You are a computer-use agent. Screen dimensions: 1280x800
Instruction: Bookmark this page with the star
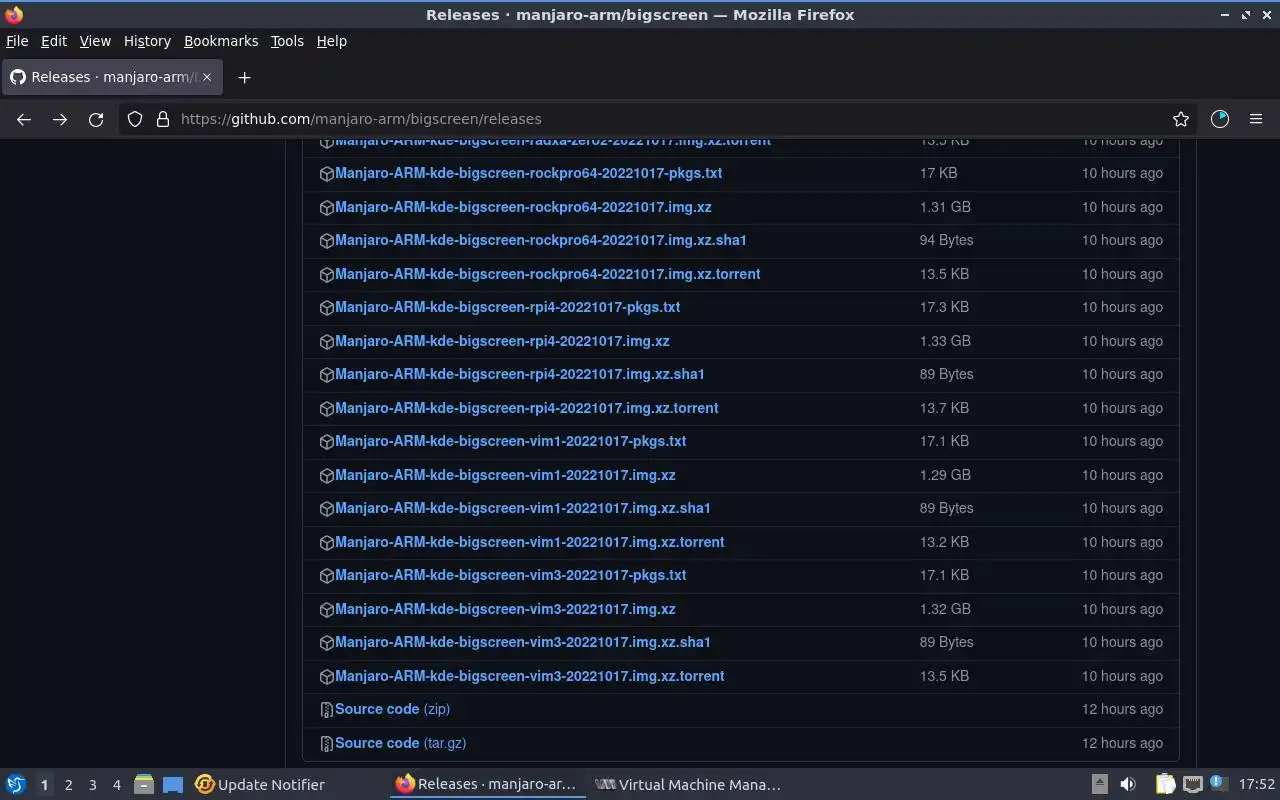coord(1181,119)
